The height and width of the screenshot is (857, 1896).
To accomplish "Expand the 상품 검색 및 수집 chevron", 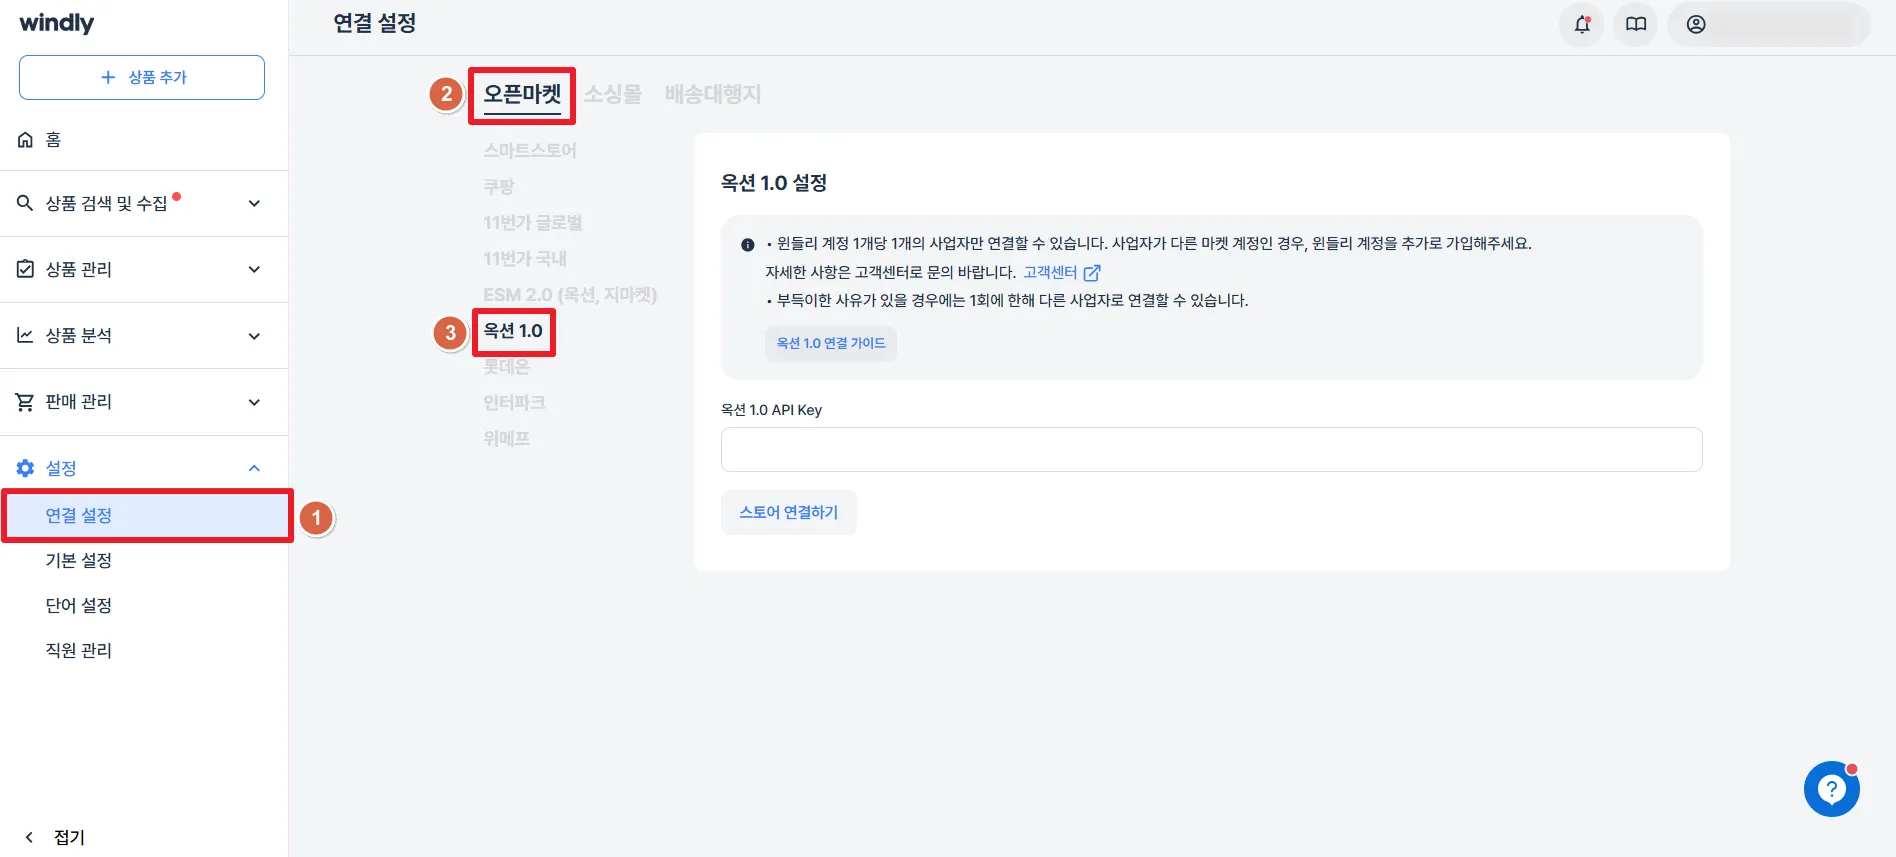I will [x=254, y=203].
